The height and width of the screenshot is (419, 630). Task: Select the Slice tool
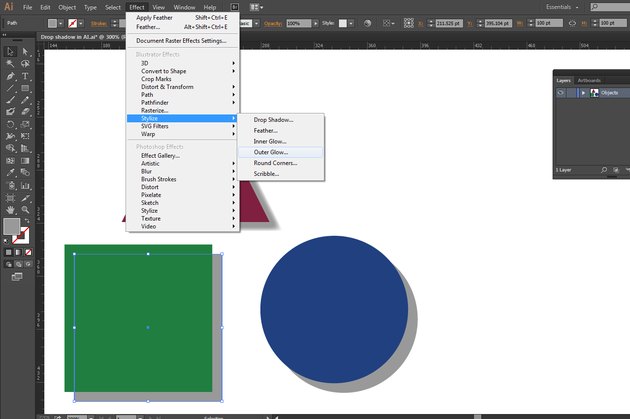tap(25, 198)
